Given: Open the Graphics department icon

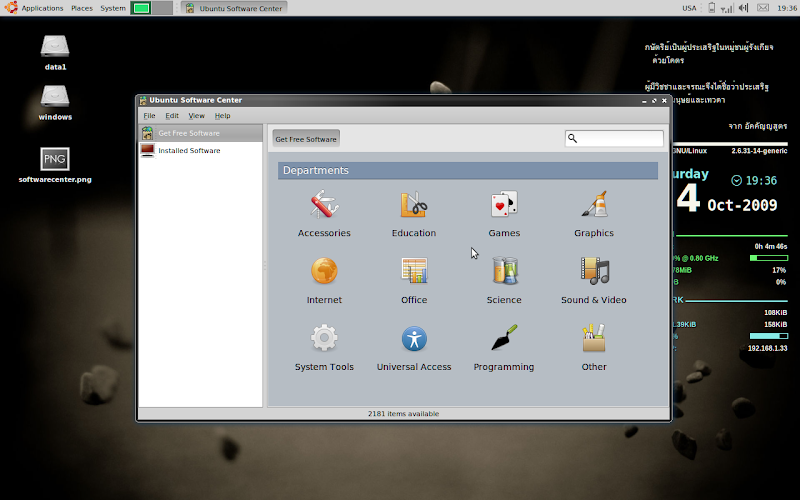Looking at the screenshot, I should click(594, 205).
